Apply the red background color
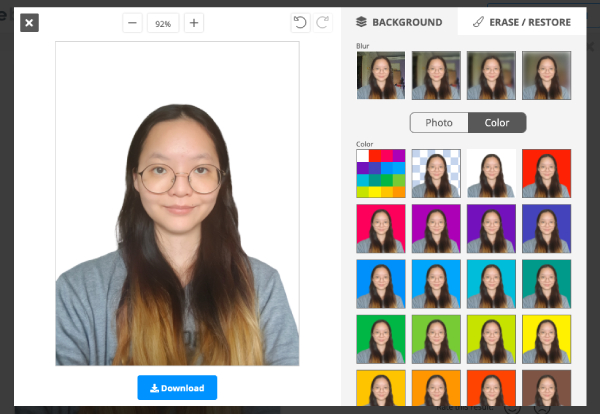Screen dimensions: 600x414 546,173
